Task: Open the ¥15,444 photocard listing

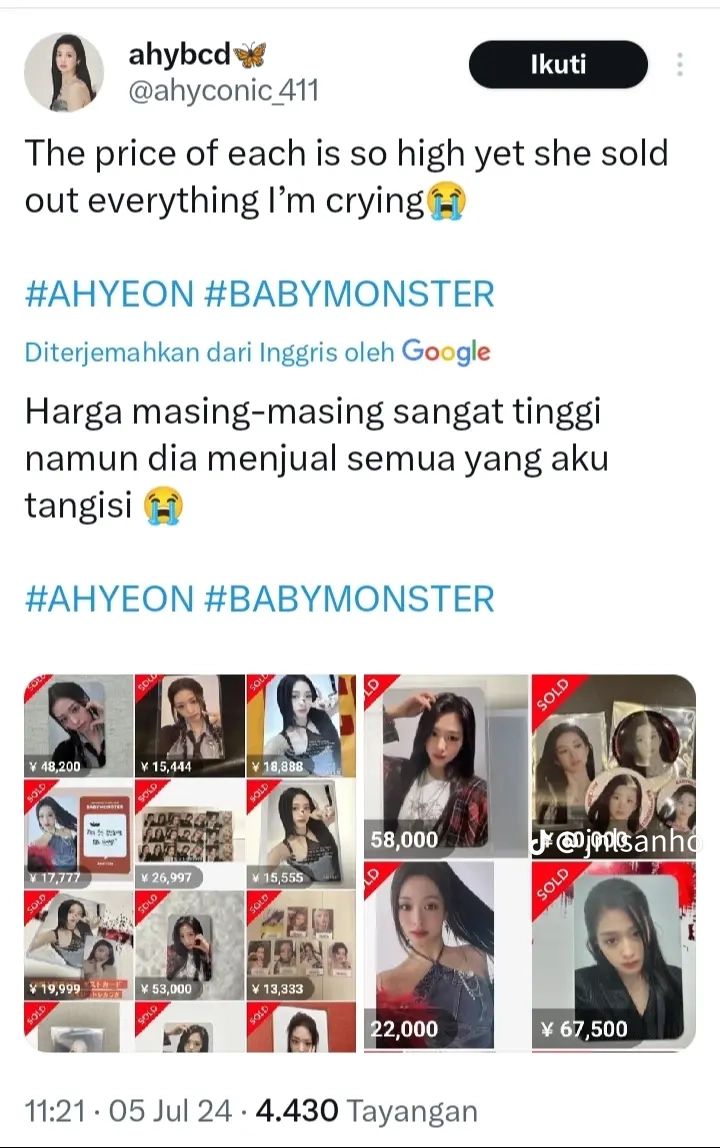Action: click(190, 725)
